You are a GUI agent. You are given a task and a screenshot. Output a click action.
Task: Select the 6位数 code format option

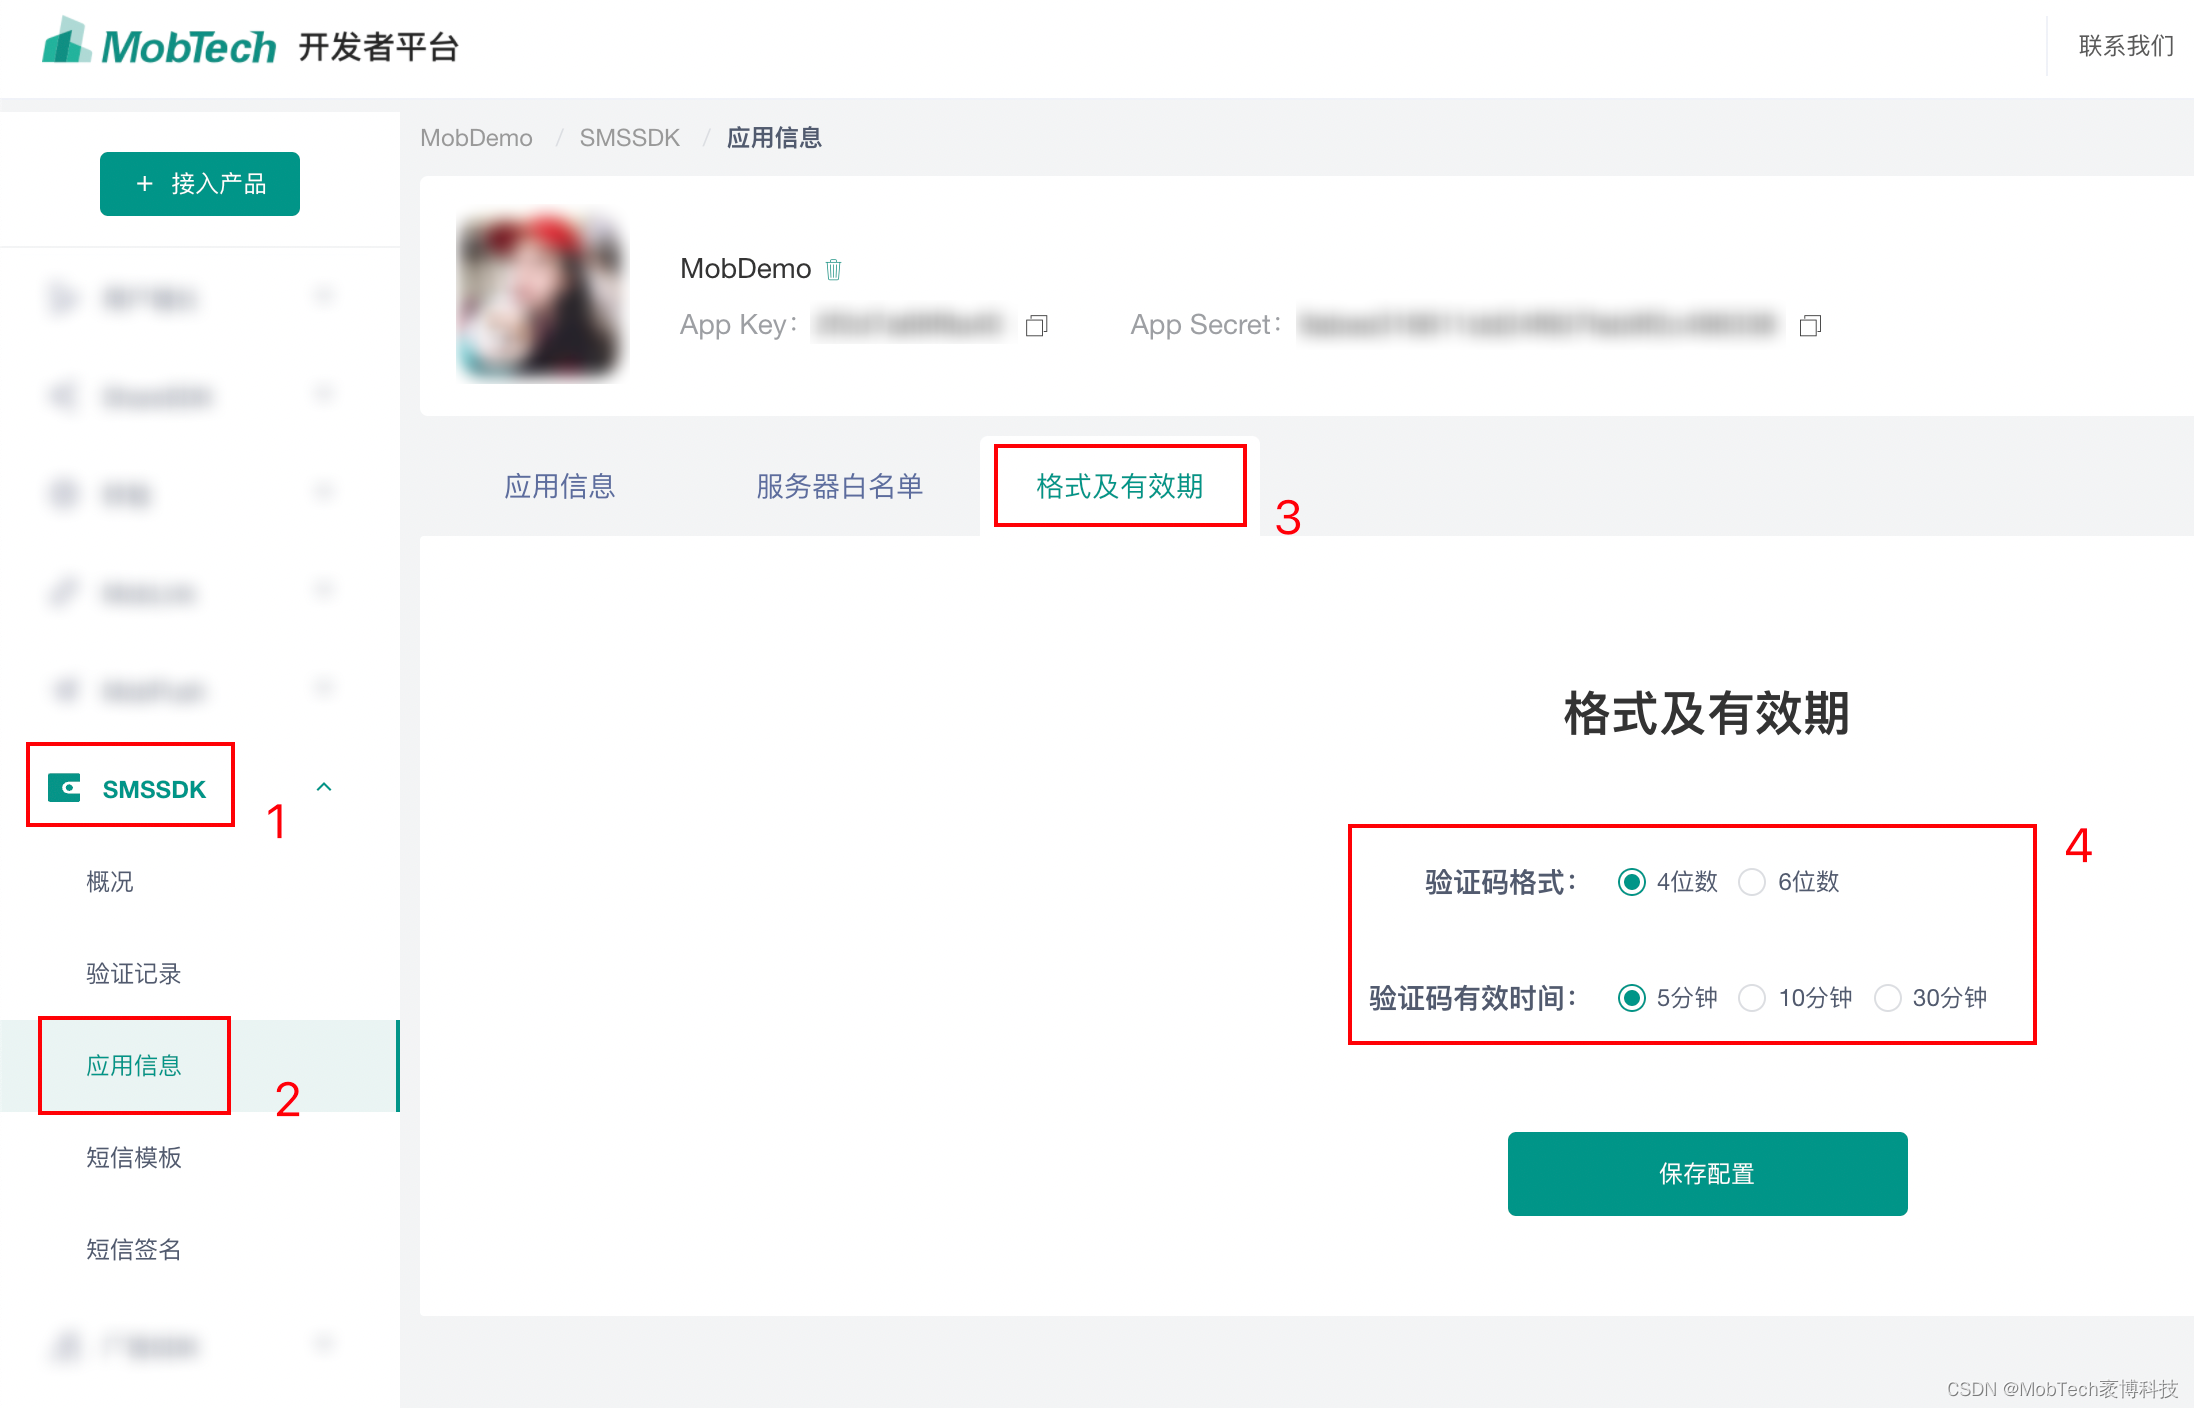[x=1751, y=882]
